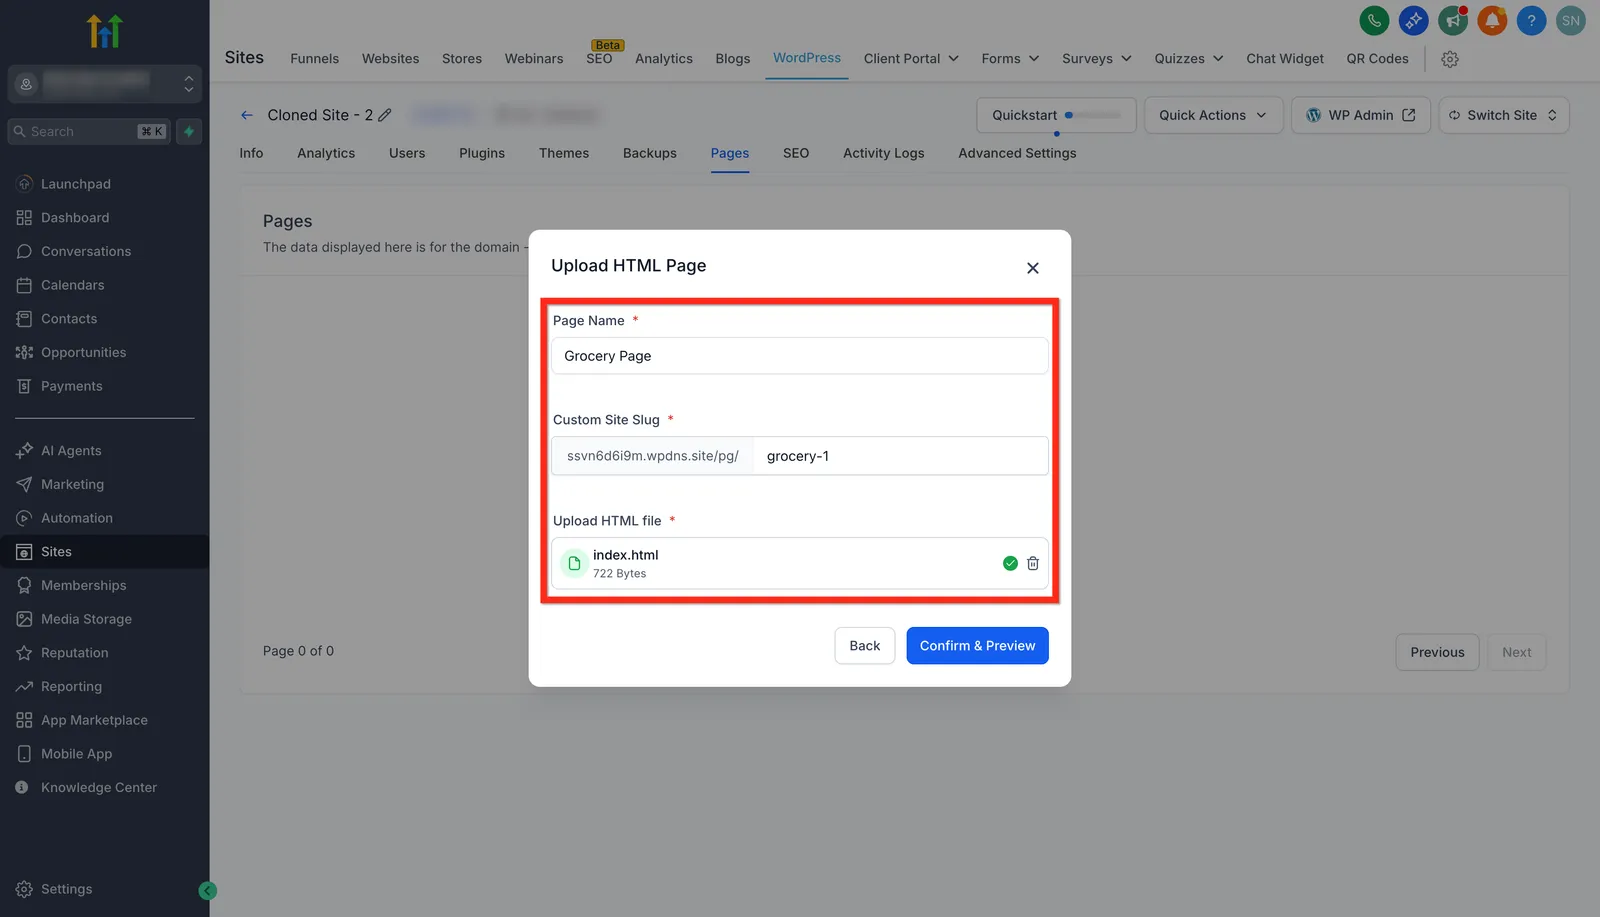Expand the Client Portal dropdown
Screen dimensions: 1600x917
tap(911, 59)
